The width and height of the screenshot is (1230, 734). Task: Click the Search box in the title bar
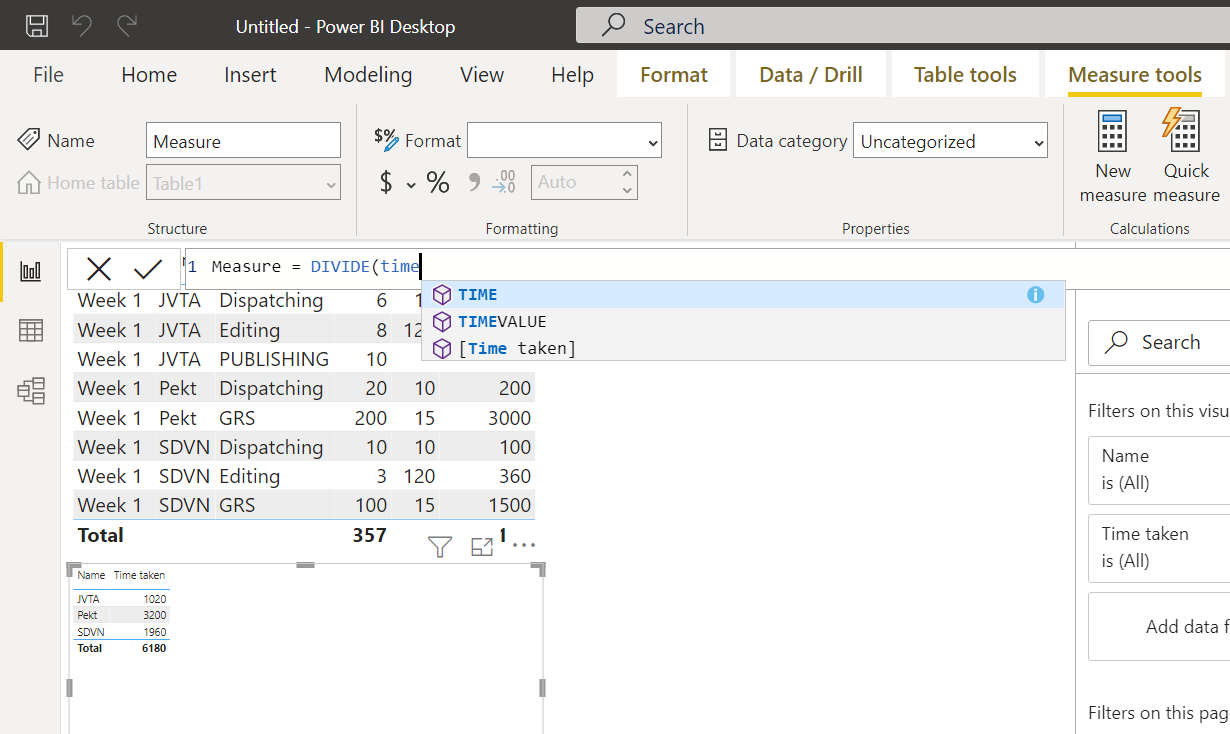pos(903,26)
